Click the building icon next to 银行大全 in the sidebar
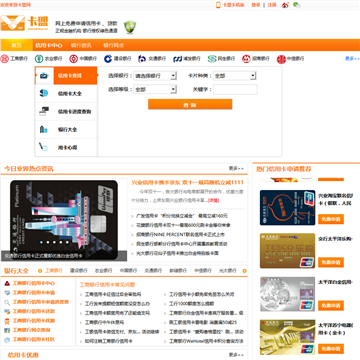 click(44, 129)
